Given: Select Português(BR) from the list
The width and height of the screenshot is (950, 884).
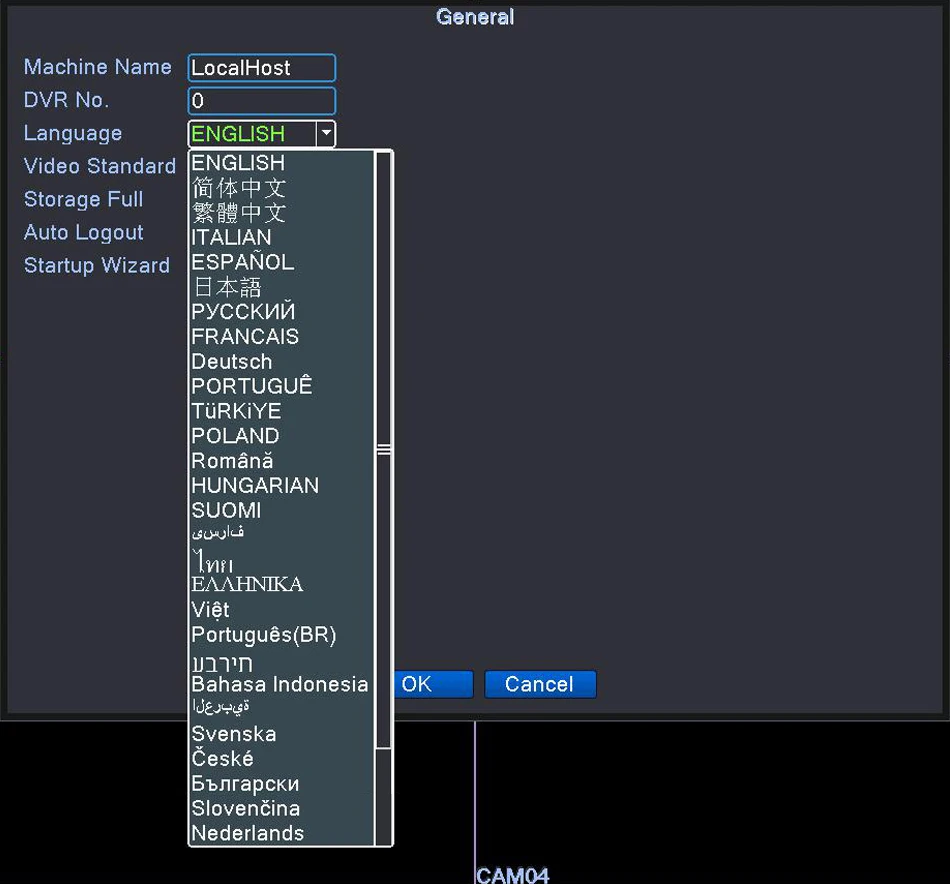Looking at the screenshot, I should [x=282, y=634].
